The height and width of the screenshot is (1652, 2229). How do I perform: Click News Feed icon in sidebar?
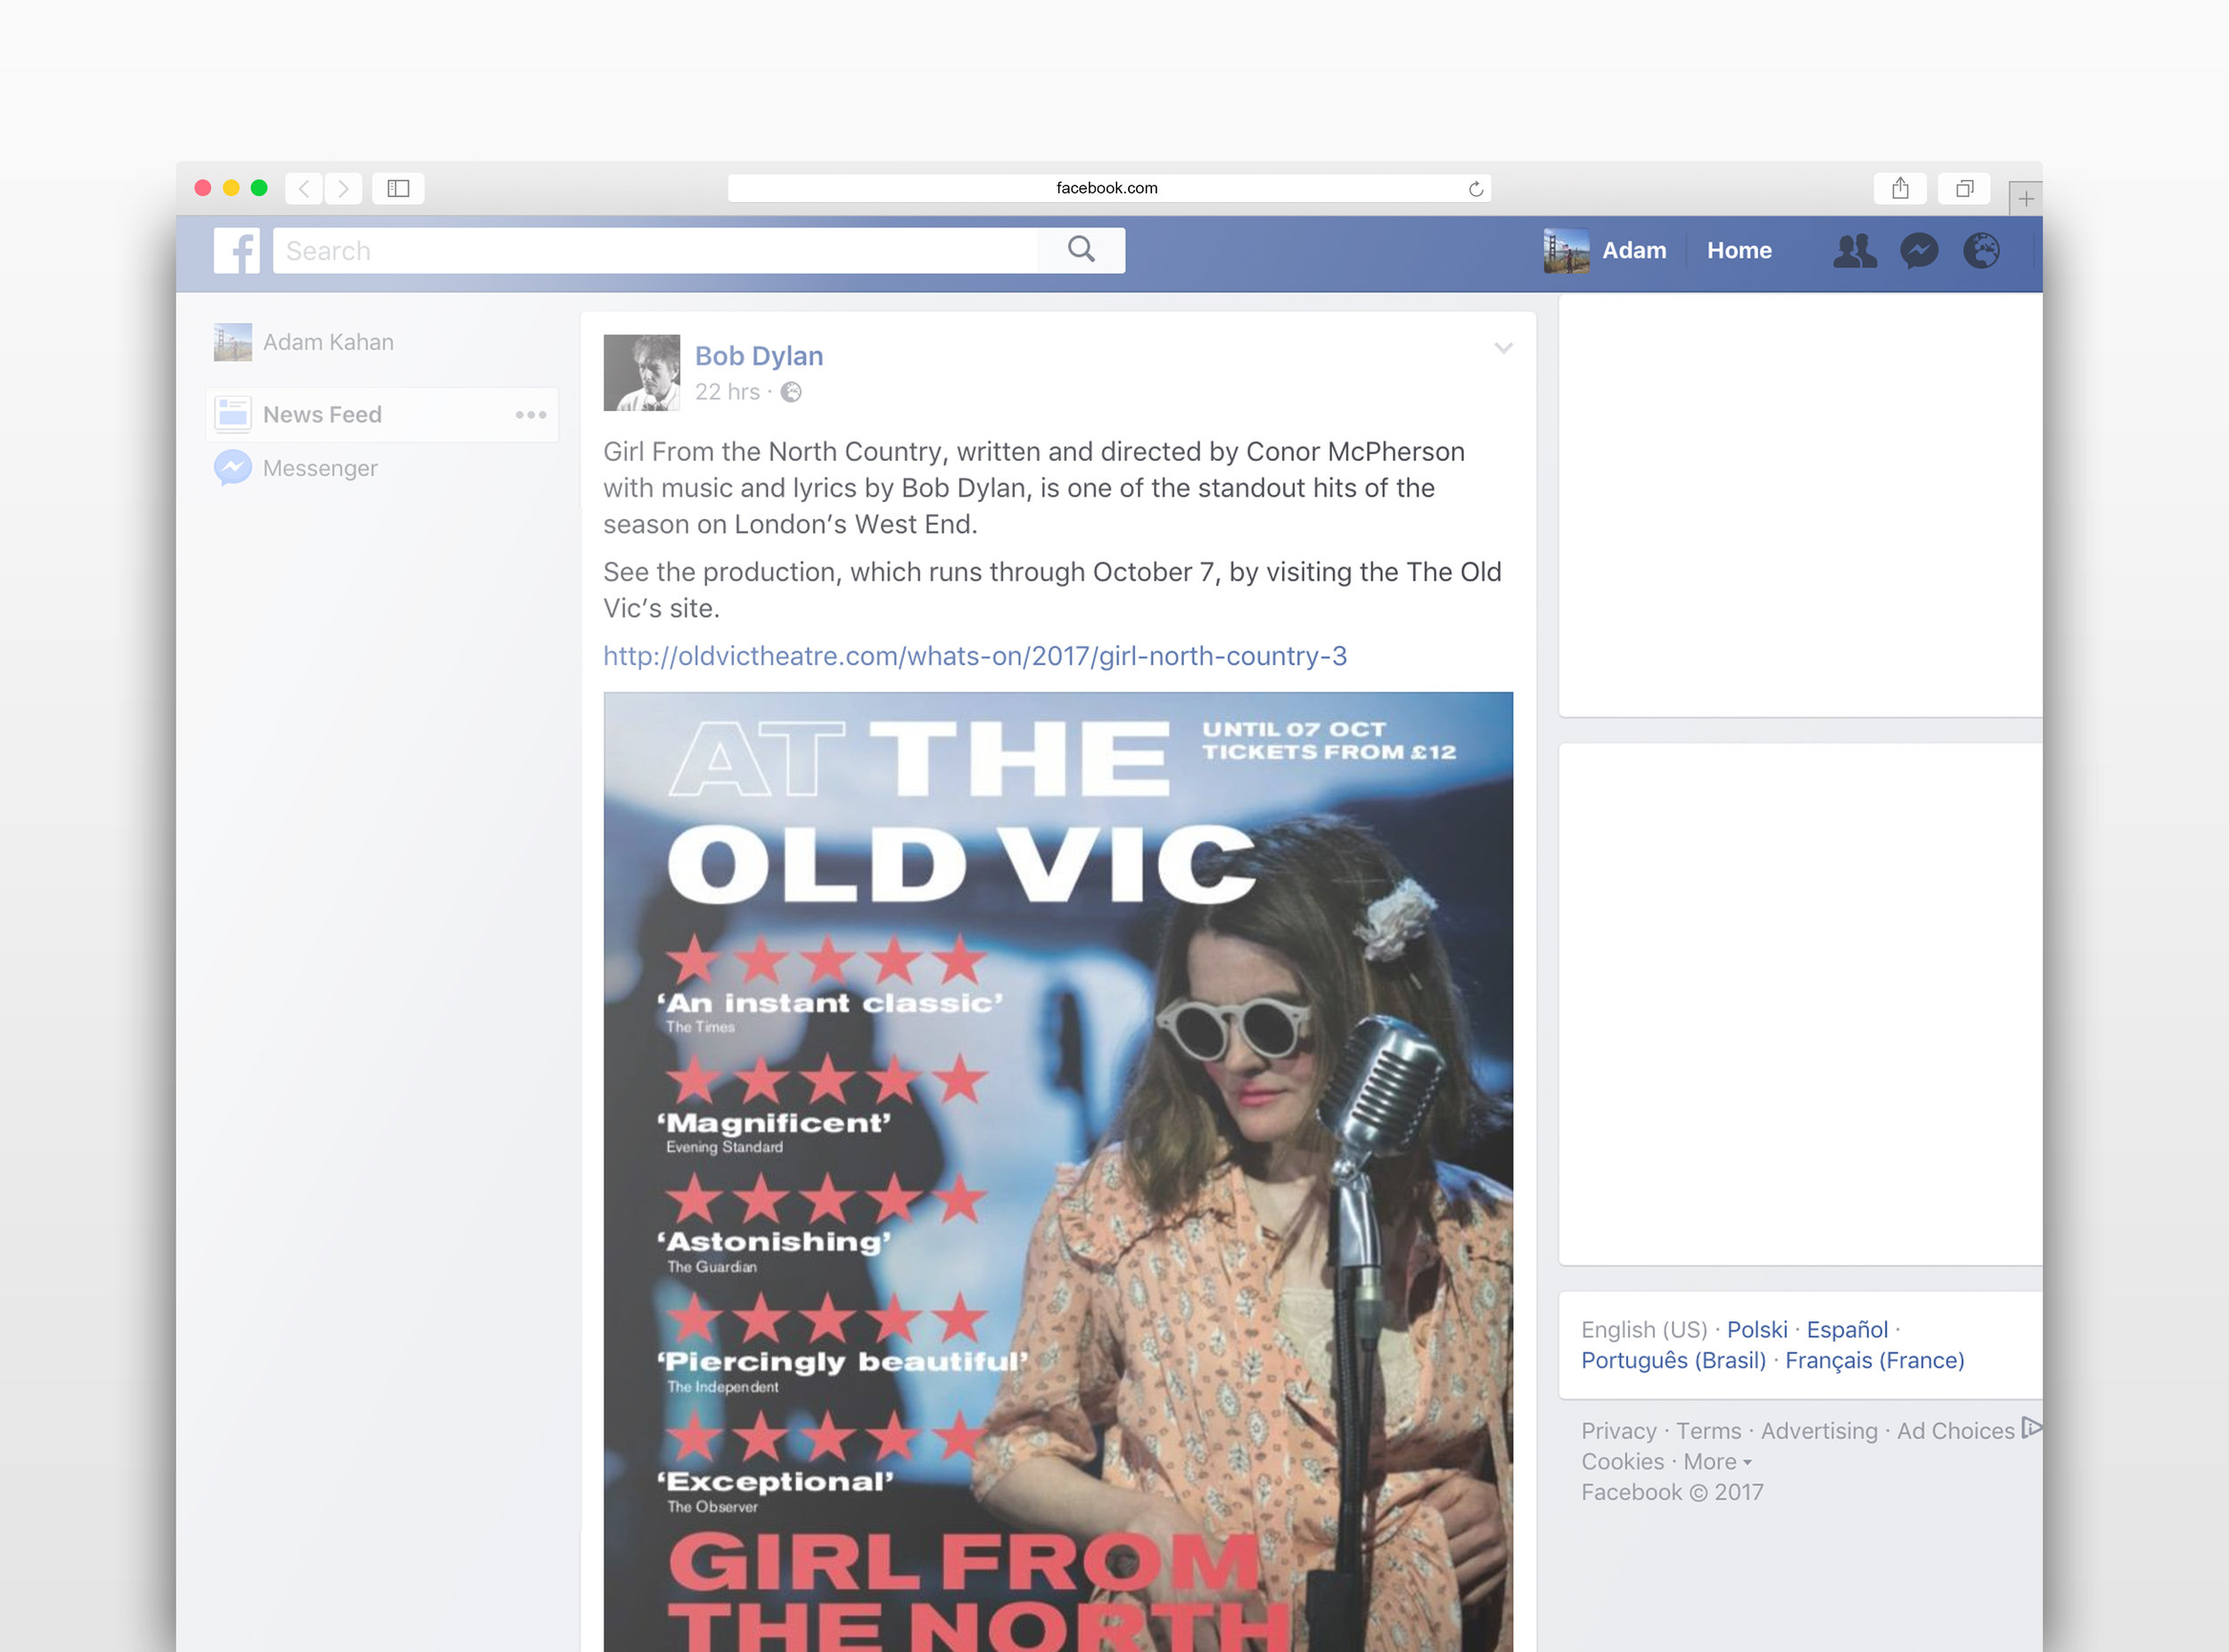pyautogui.click(x=233, y=414)
